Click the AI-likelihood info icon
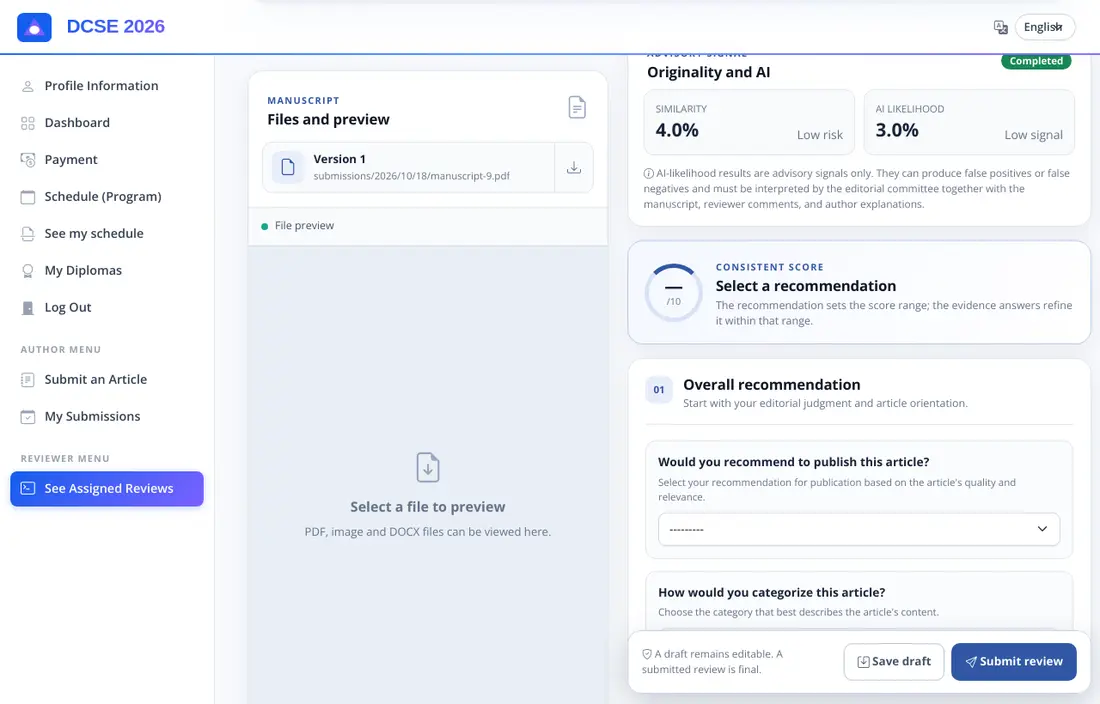 (649, 173)
